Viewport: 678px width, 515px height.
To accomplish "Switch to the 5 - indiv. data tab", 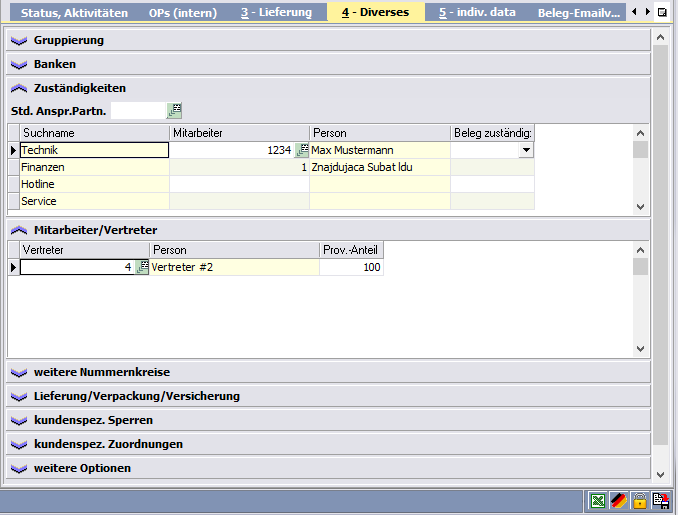I will point(477,12).
